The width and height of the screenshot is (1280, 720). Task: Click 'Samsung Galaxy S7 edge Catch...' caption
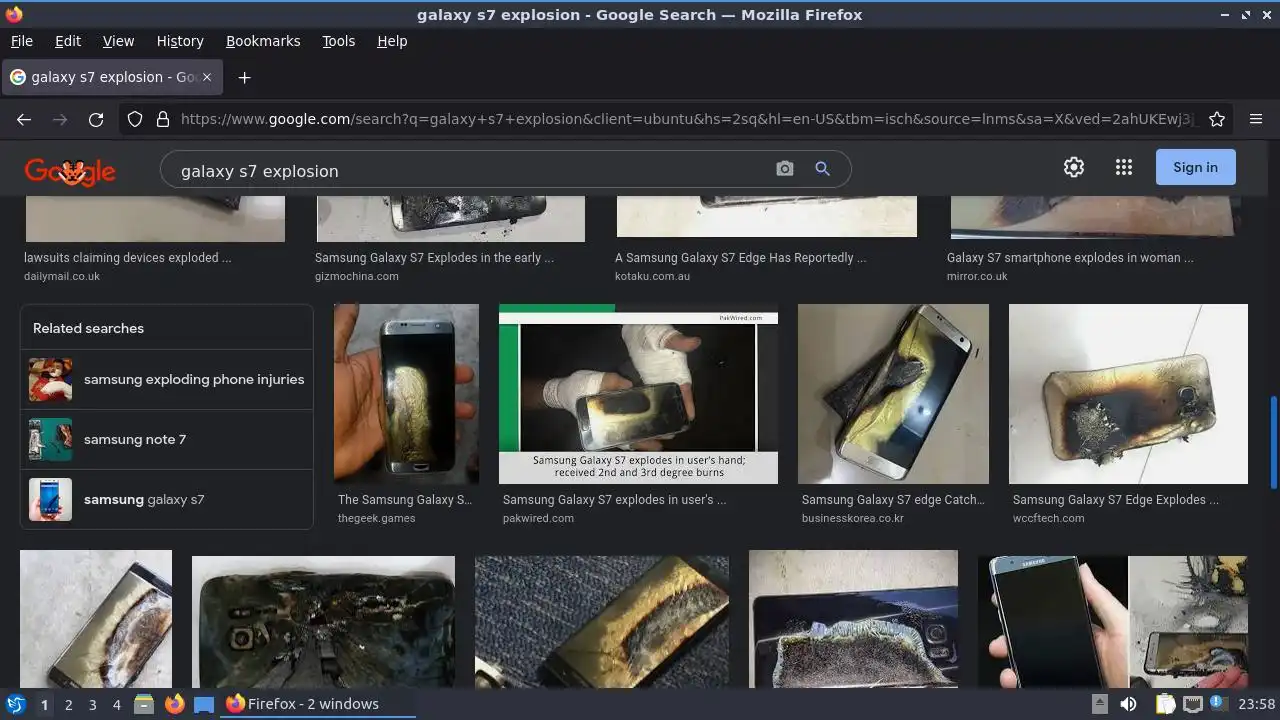tap(893, 499)
